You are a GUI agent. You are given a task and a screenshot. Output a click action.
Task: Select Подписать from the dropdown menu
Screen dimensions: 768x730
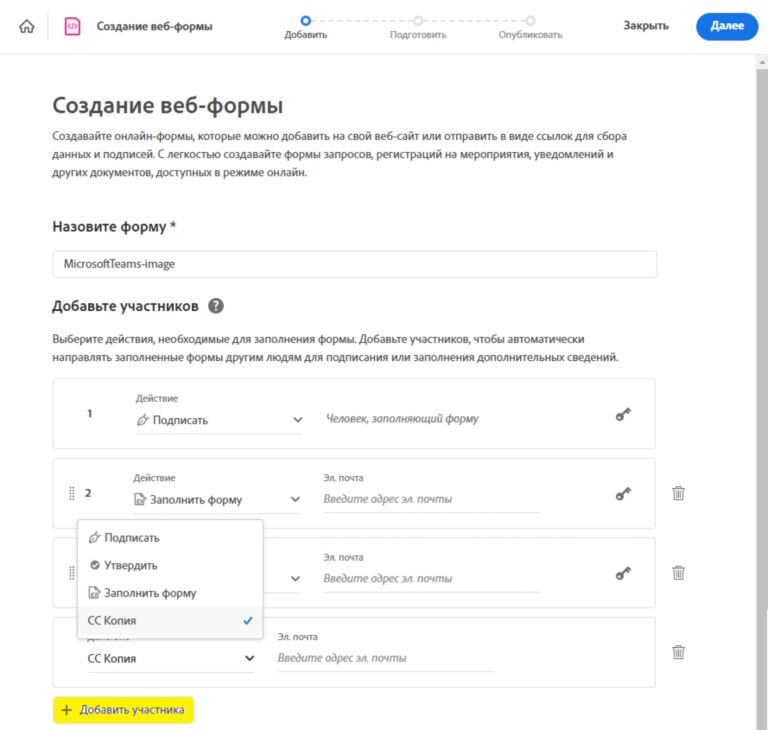(x=132, y=537)
